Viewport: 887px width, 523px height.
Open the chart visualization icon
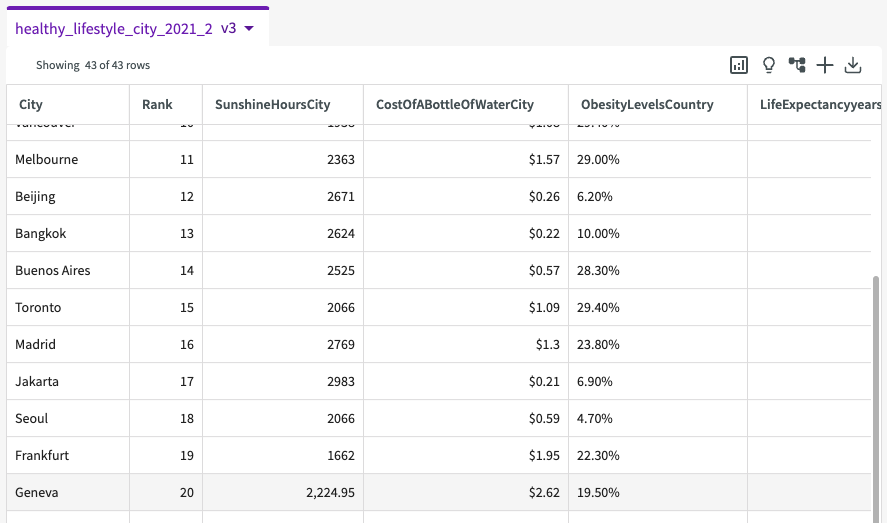739,65
